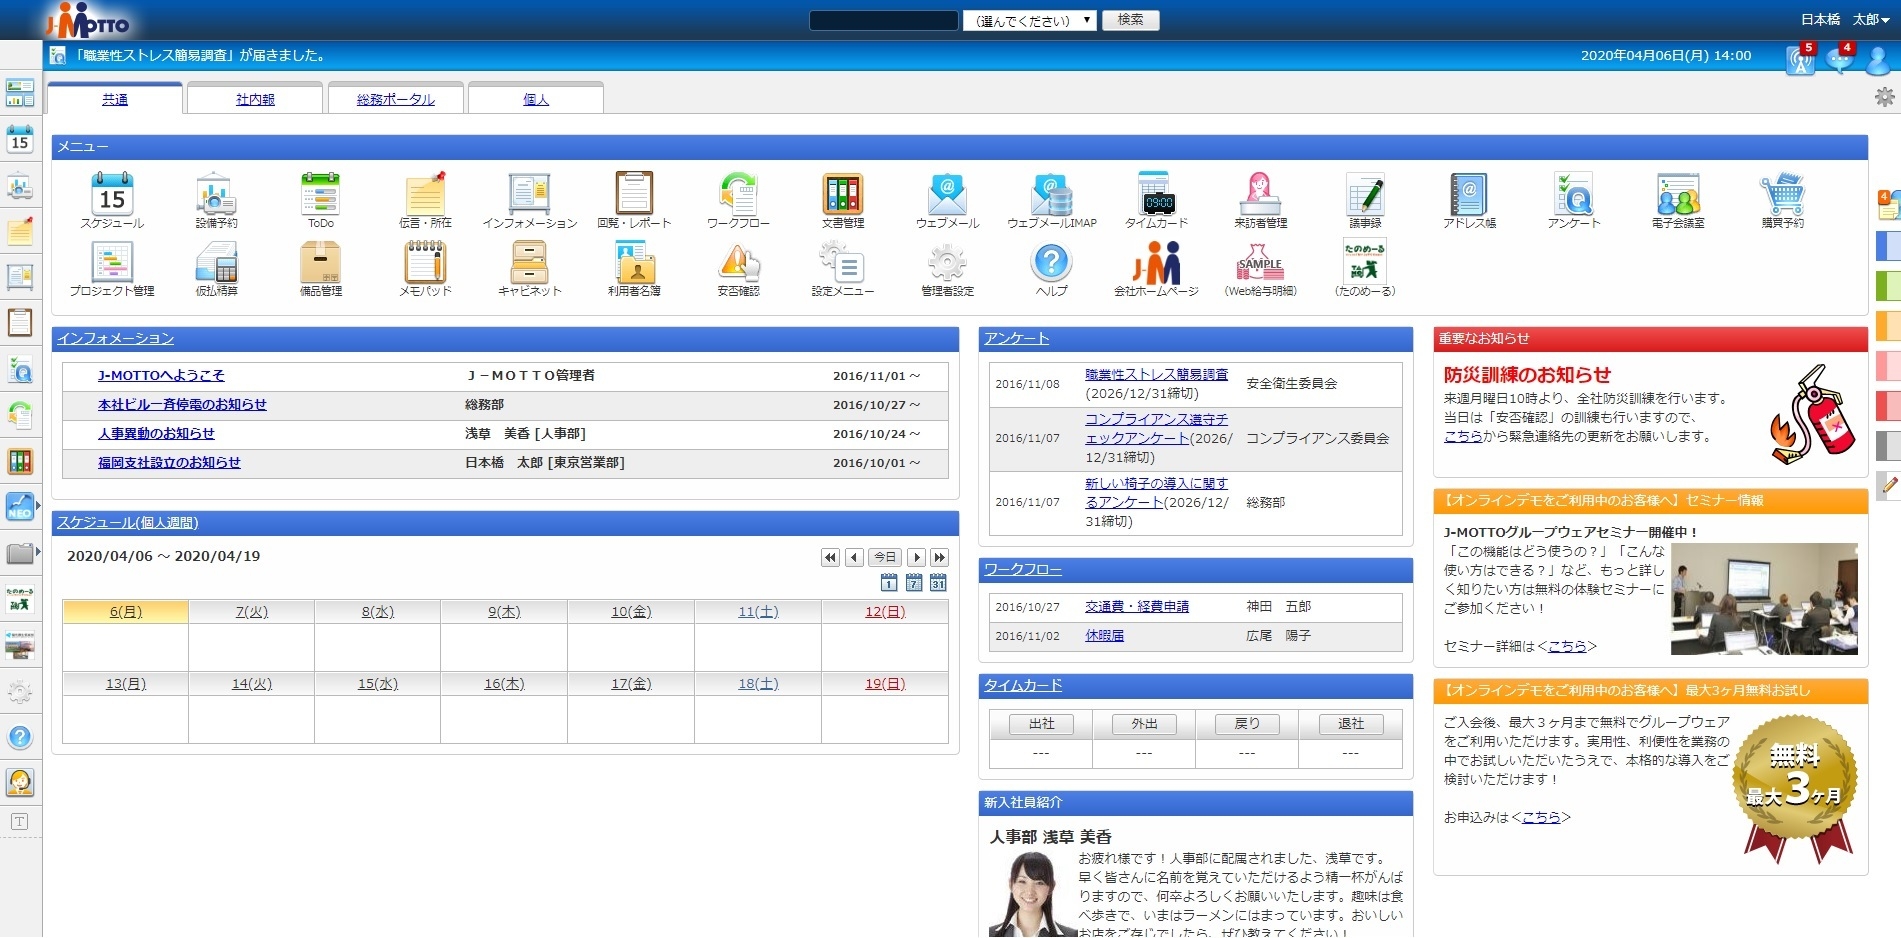Open the search category dropdown (選んでください)
Screen dimensions: 1901x938
tap(1029, 20)
